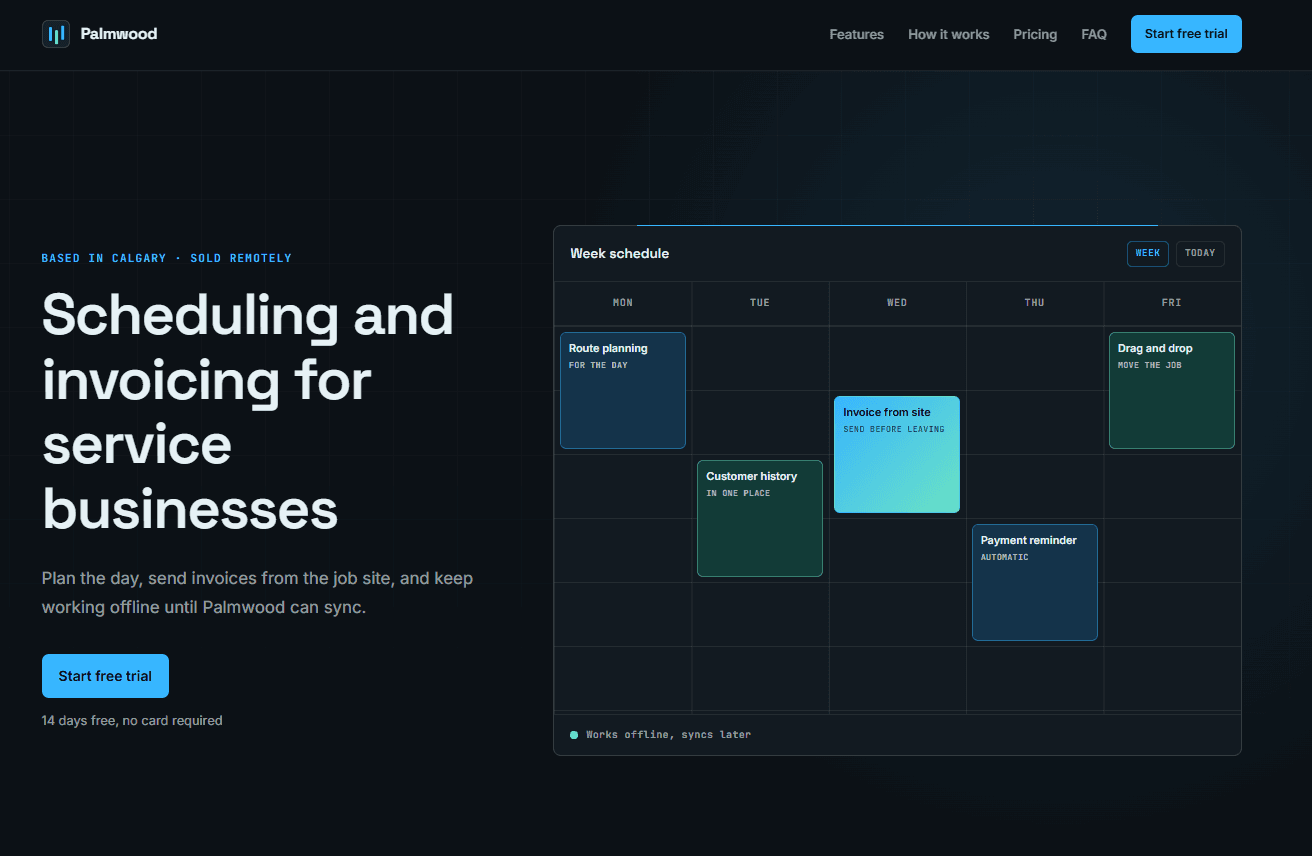This screenshot has width=1312, height=856.
Task: Open the Pricing nav link
Action: click(1035, 34)
